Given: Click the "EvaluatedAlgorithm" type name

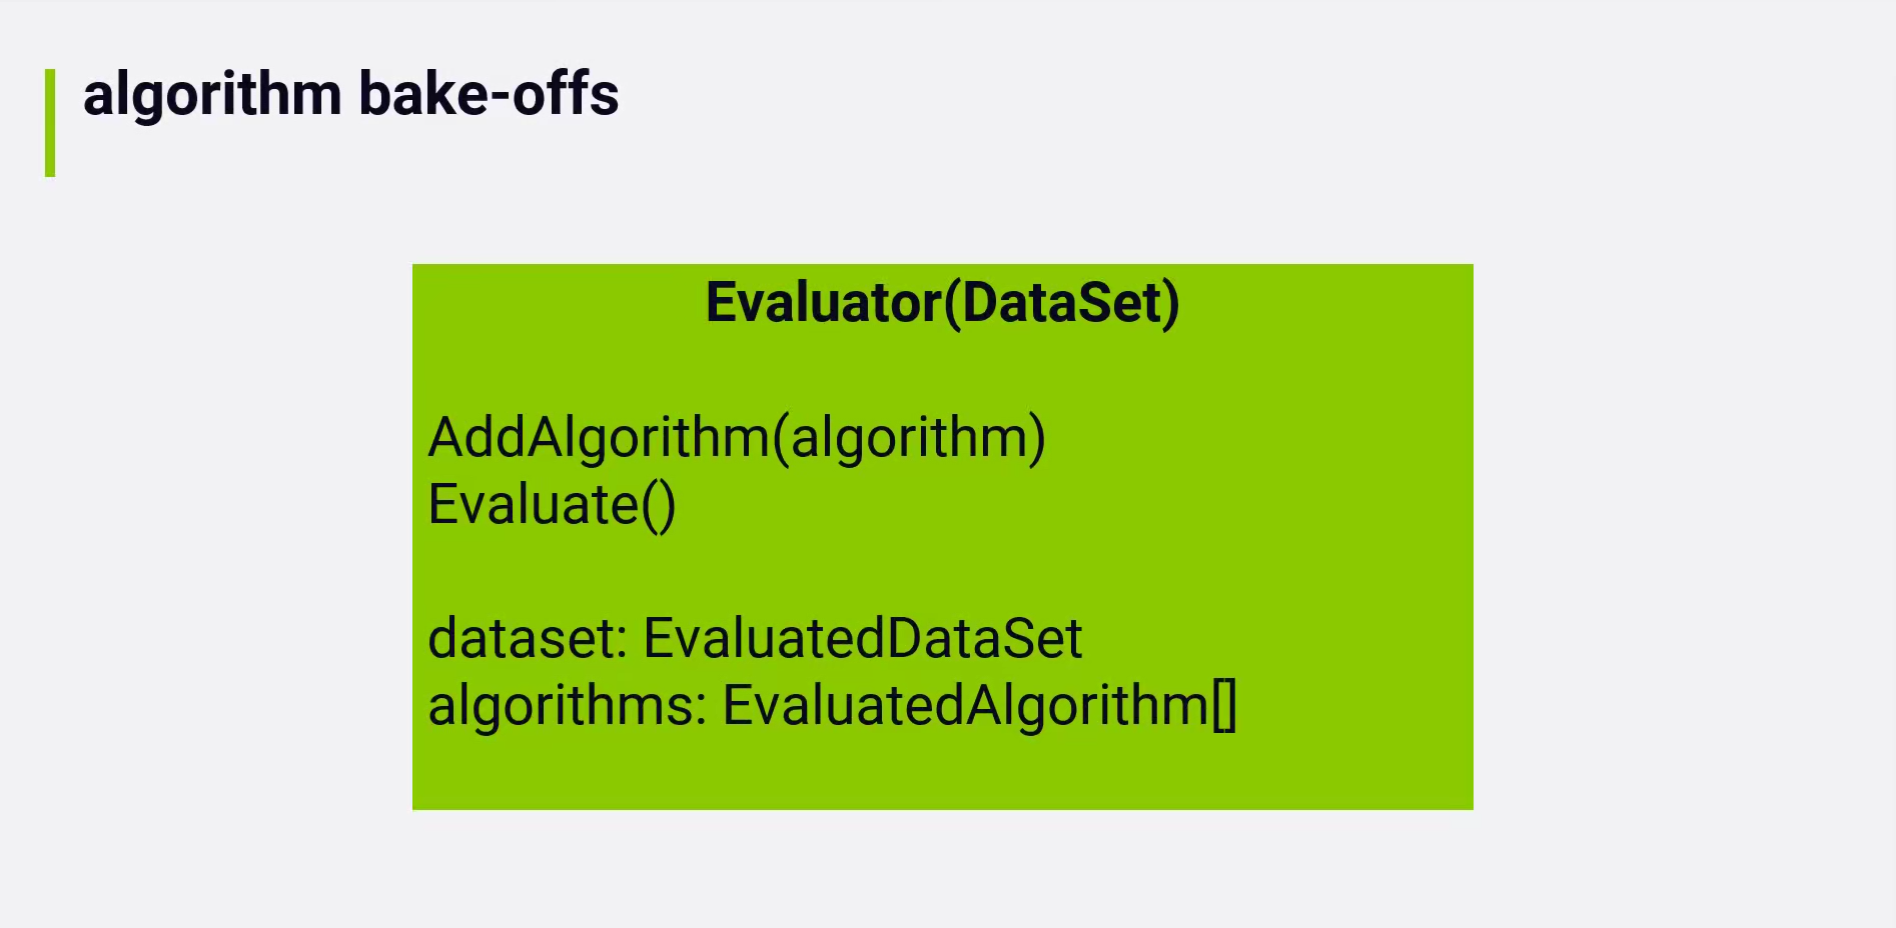Looking at the screenshot, I should click(965, 705).
